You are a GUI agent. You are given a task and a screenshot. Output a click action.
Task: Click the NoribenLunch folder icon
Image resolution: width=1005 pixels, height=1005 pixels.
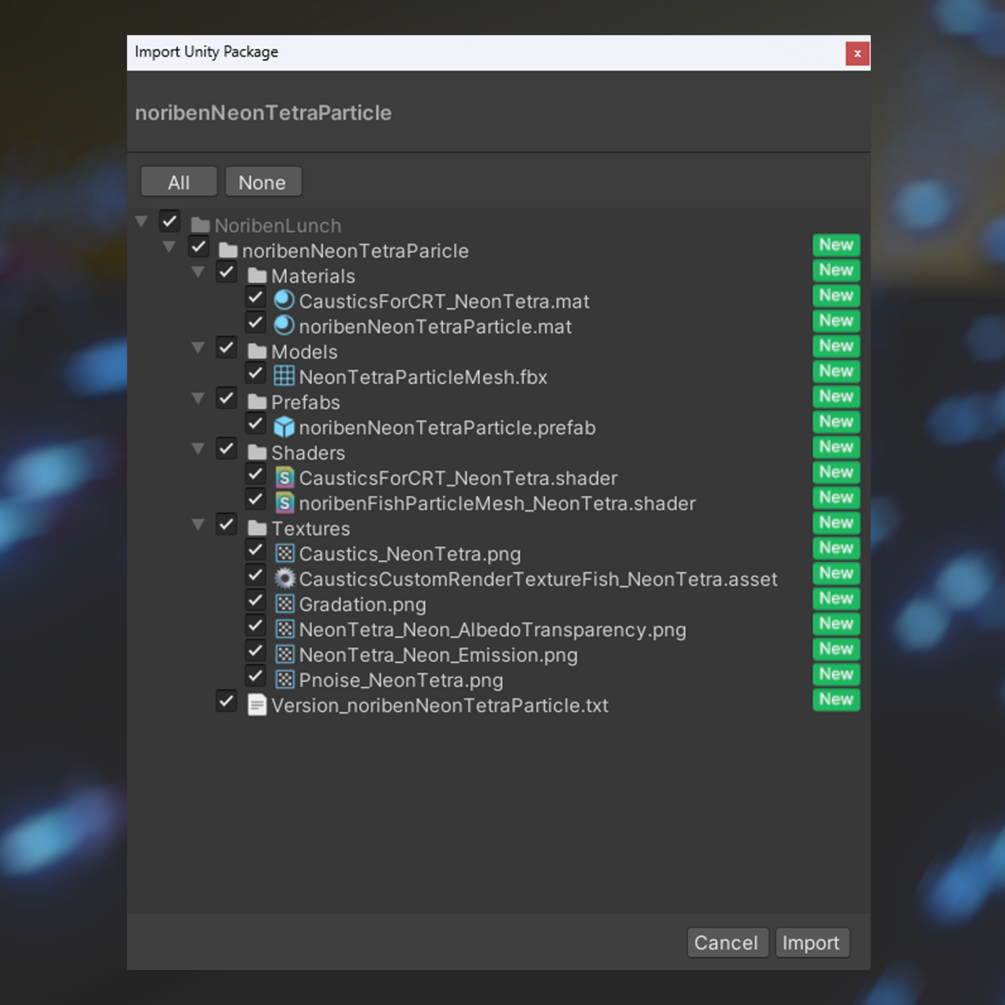200,225
